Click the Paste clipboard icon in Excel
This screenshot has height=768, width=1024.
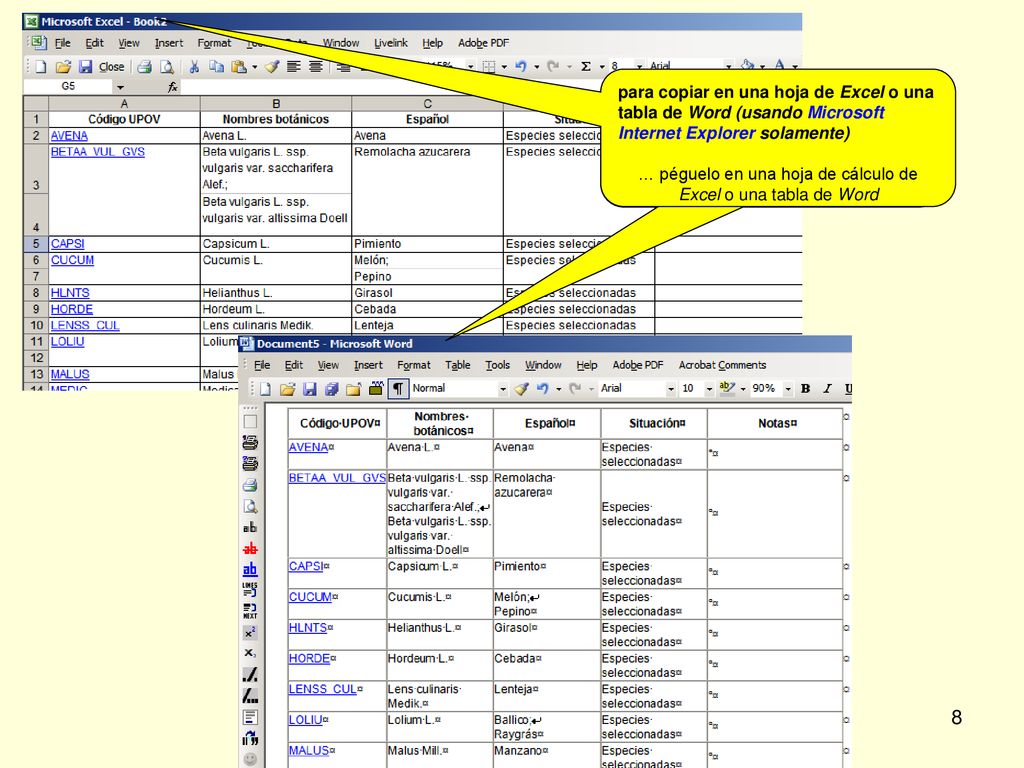(x=239, y=67)
